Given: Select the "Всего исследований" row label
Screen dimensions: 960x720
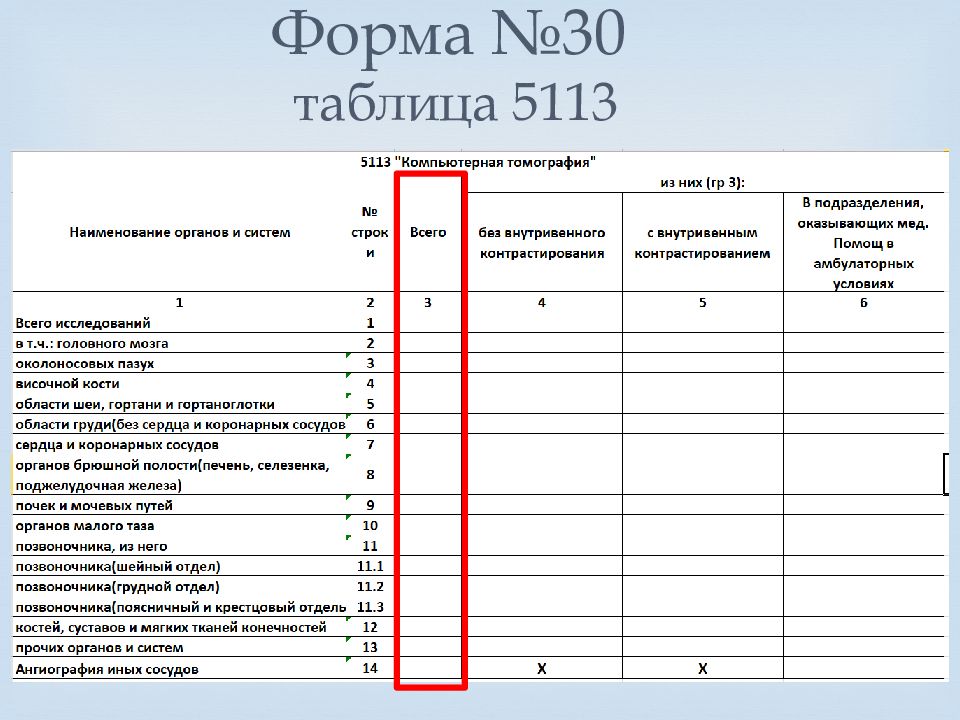Looking at the screenshot, I should (83, 323).
